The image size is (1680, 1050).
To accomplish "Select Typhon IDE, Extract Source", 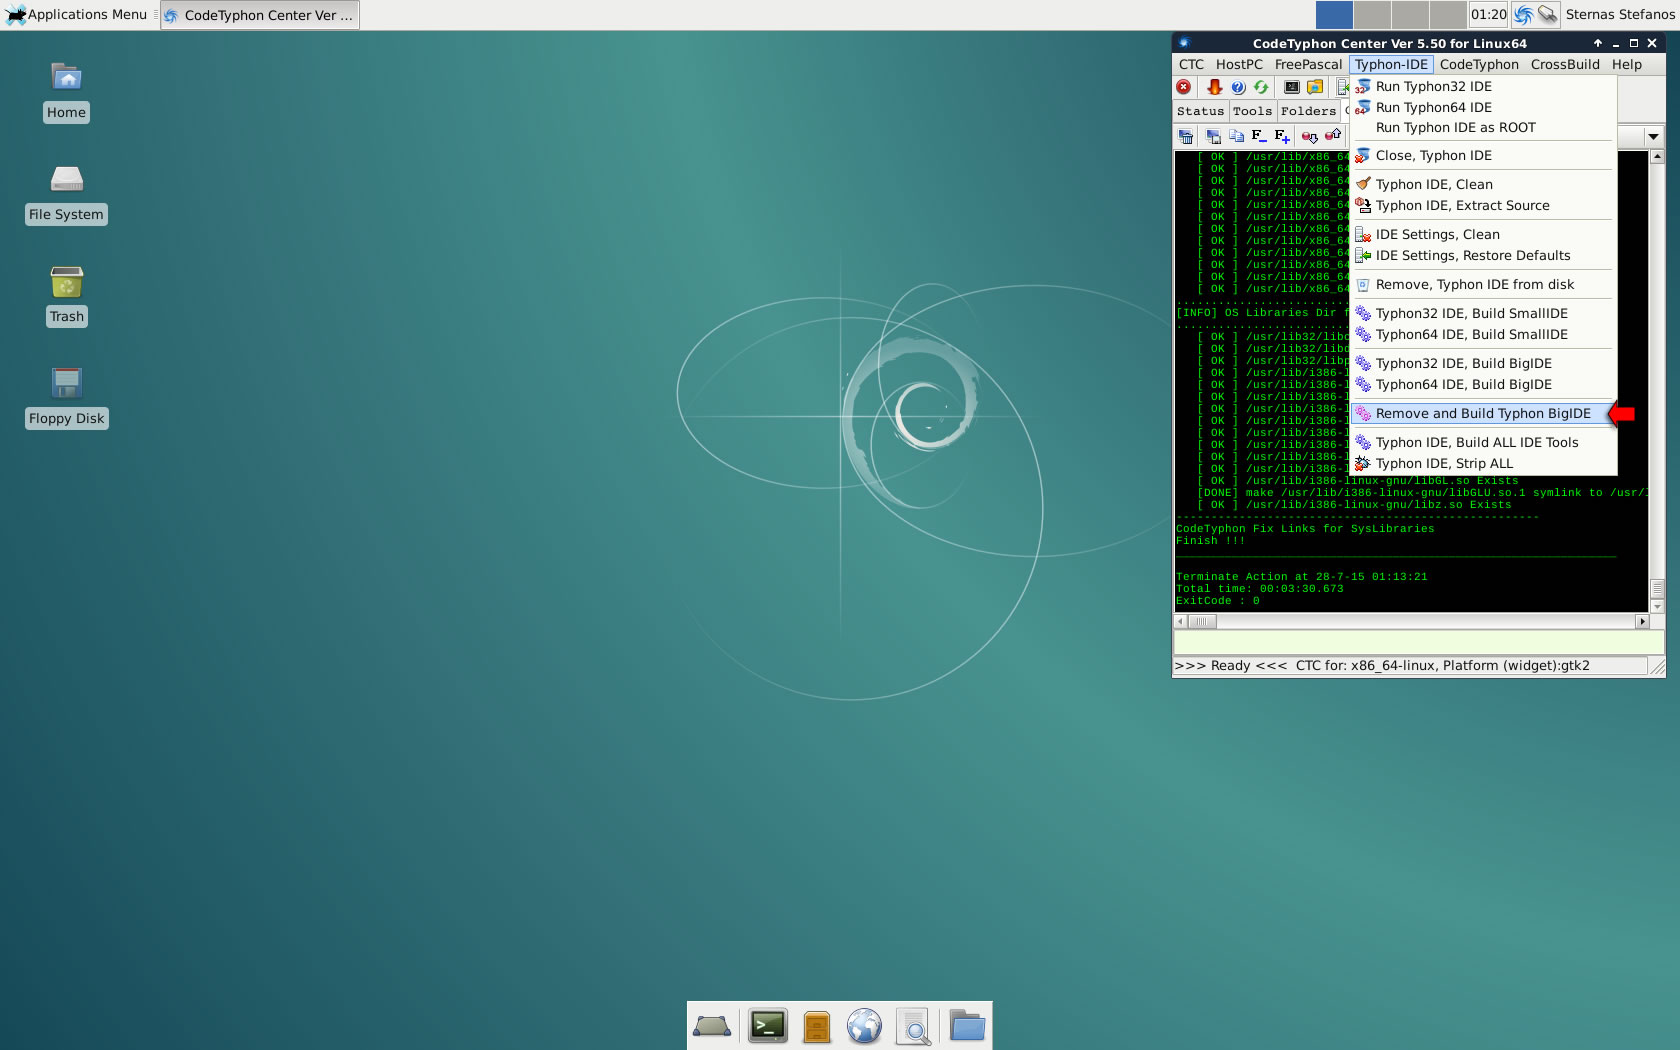I will tap(1483, 205).
